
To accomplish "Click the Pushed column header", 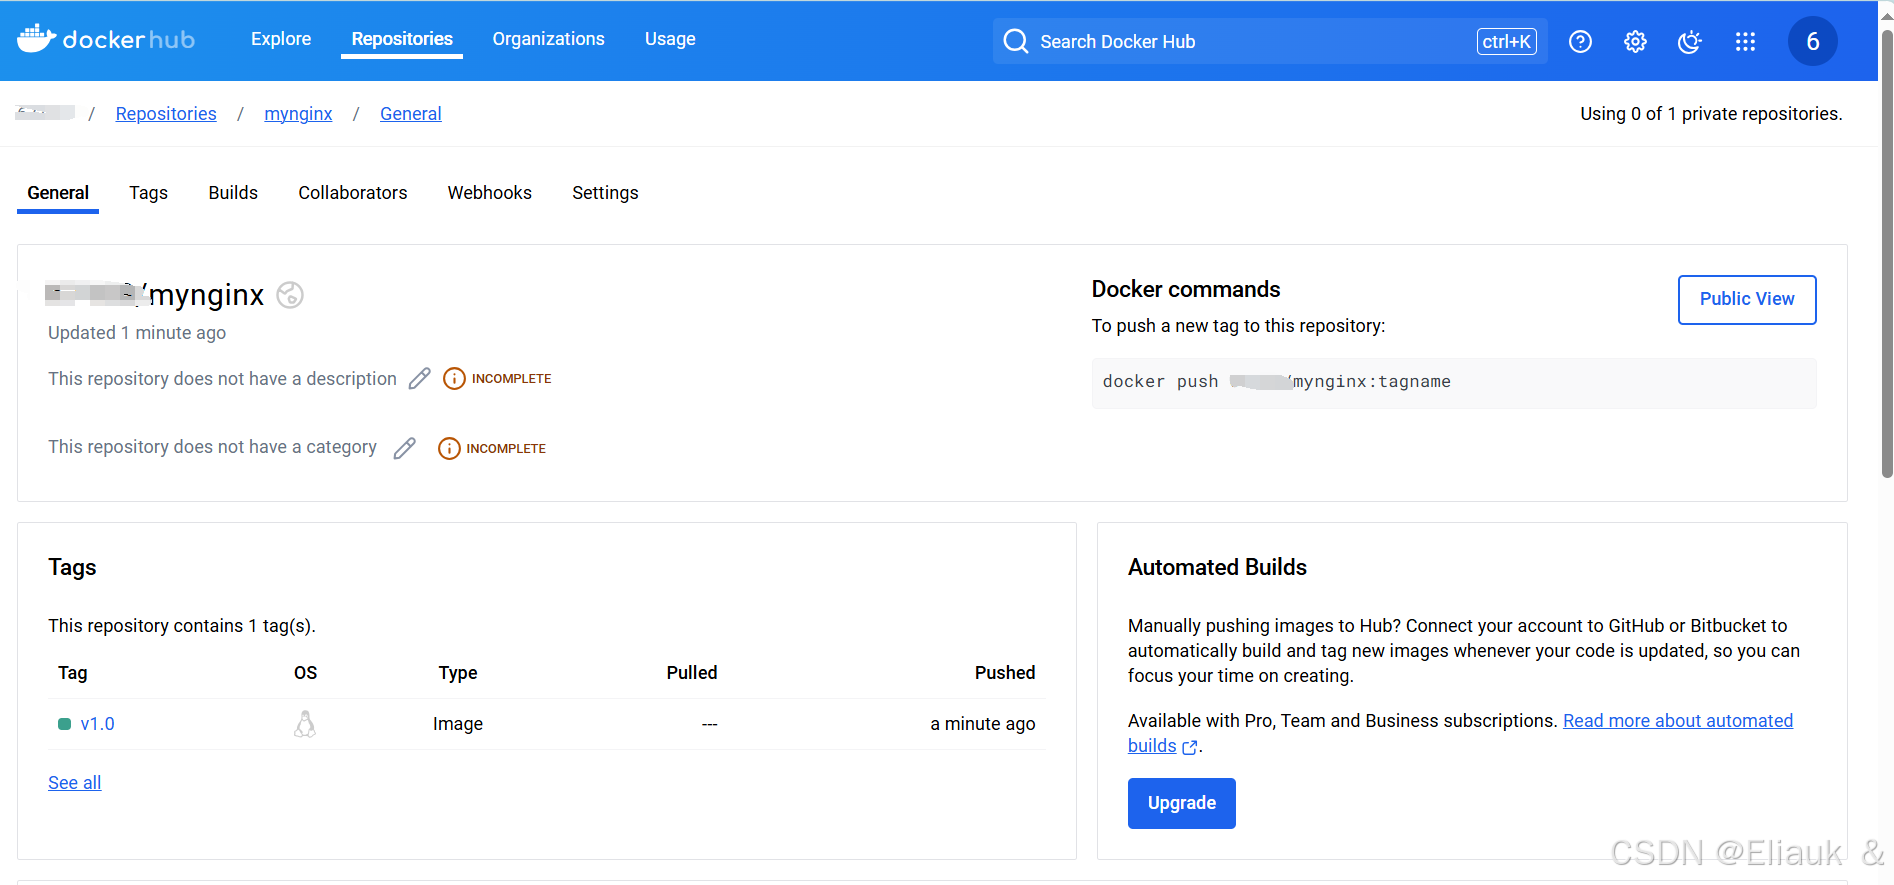I will click(x=1005, y=673).
